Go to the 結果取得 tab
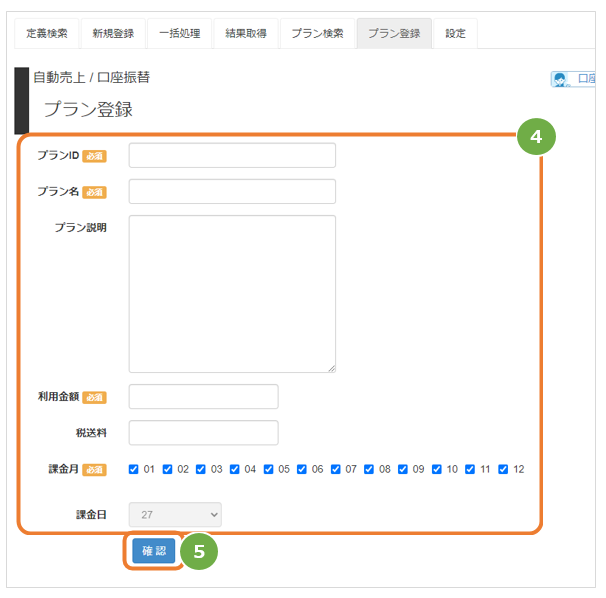 (x=246, y=33)
